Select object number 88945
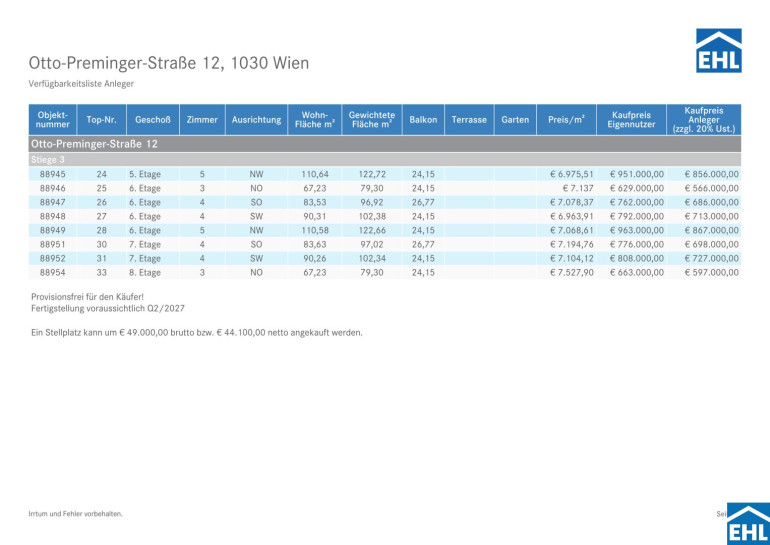 53,174
